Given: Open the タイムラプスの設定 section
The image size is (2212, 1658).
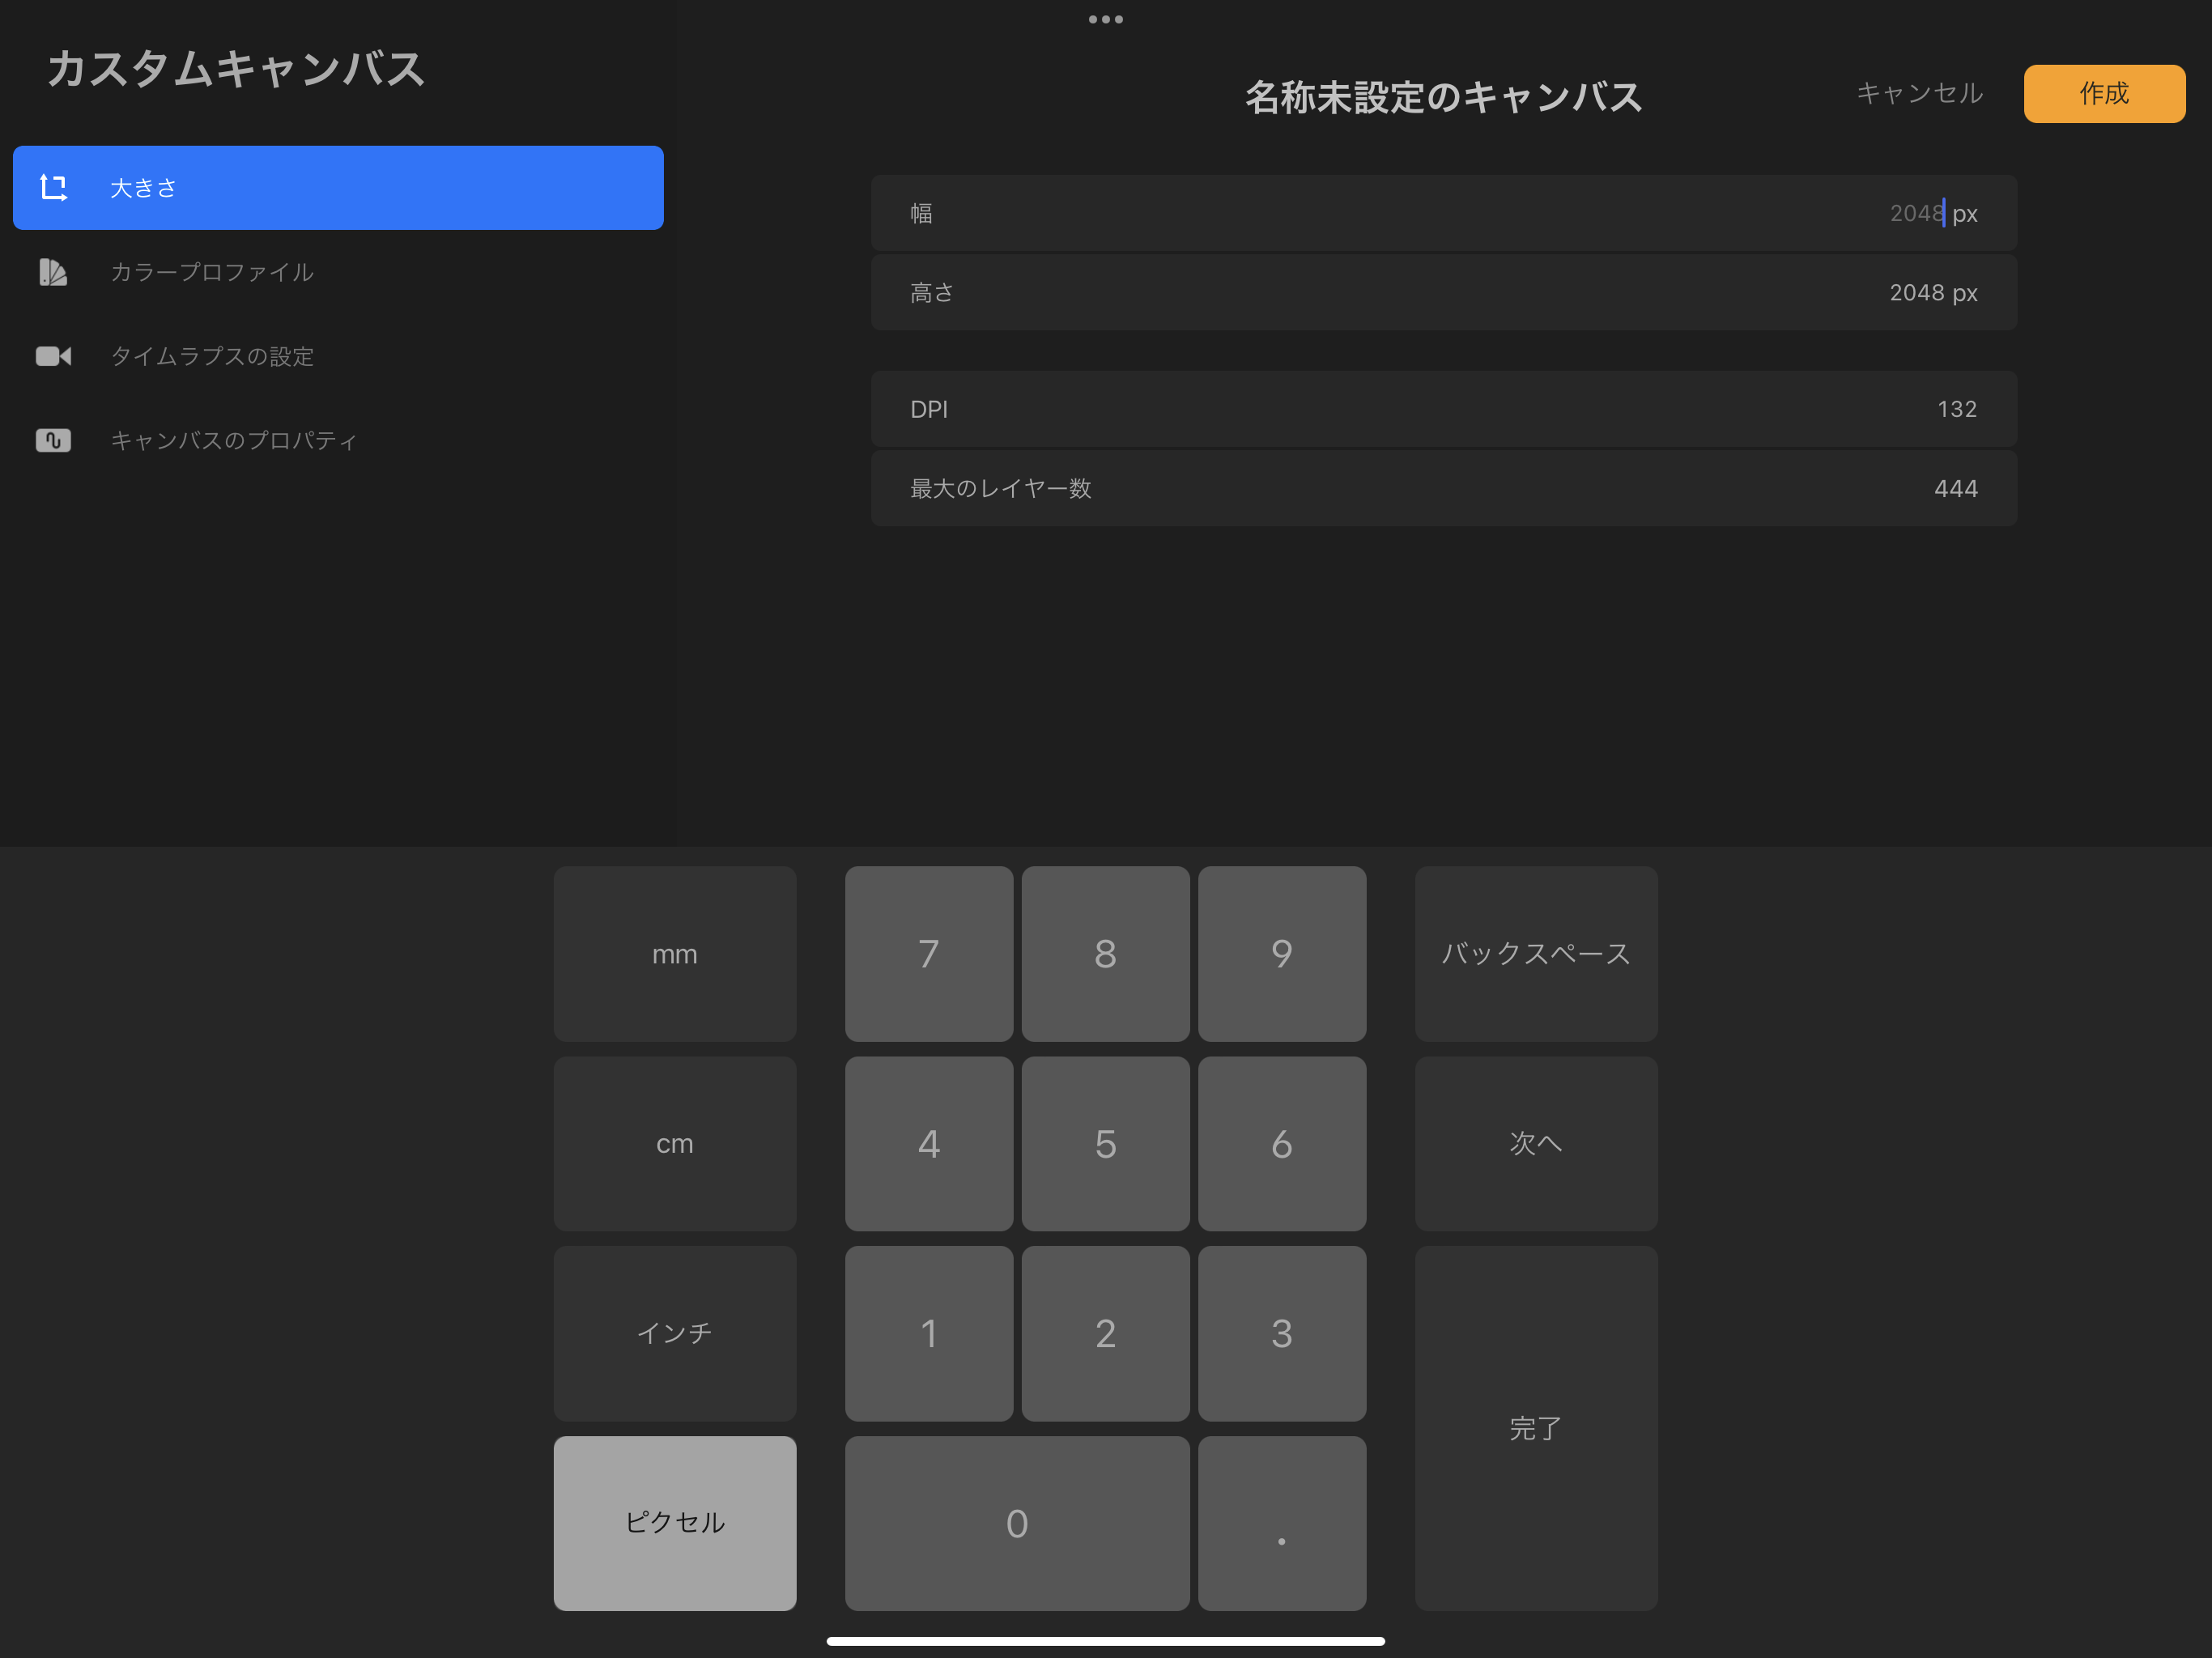Looking at the screenshot, I should (x=212, y=356).
